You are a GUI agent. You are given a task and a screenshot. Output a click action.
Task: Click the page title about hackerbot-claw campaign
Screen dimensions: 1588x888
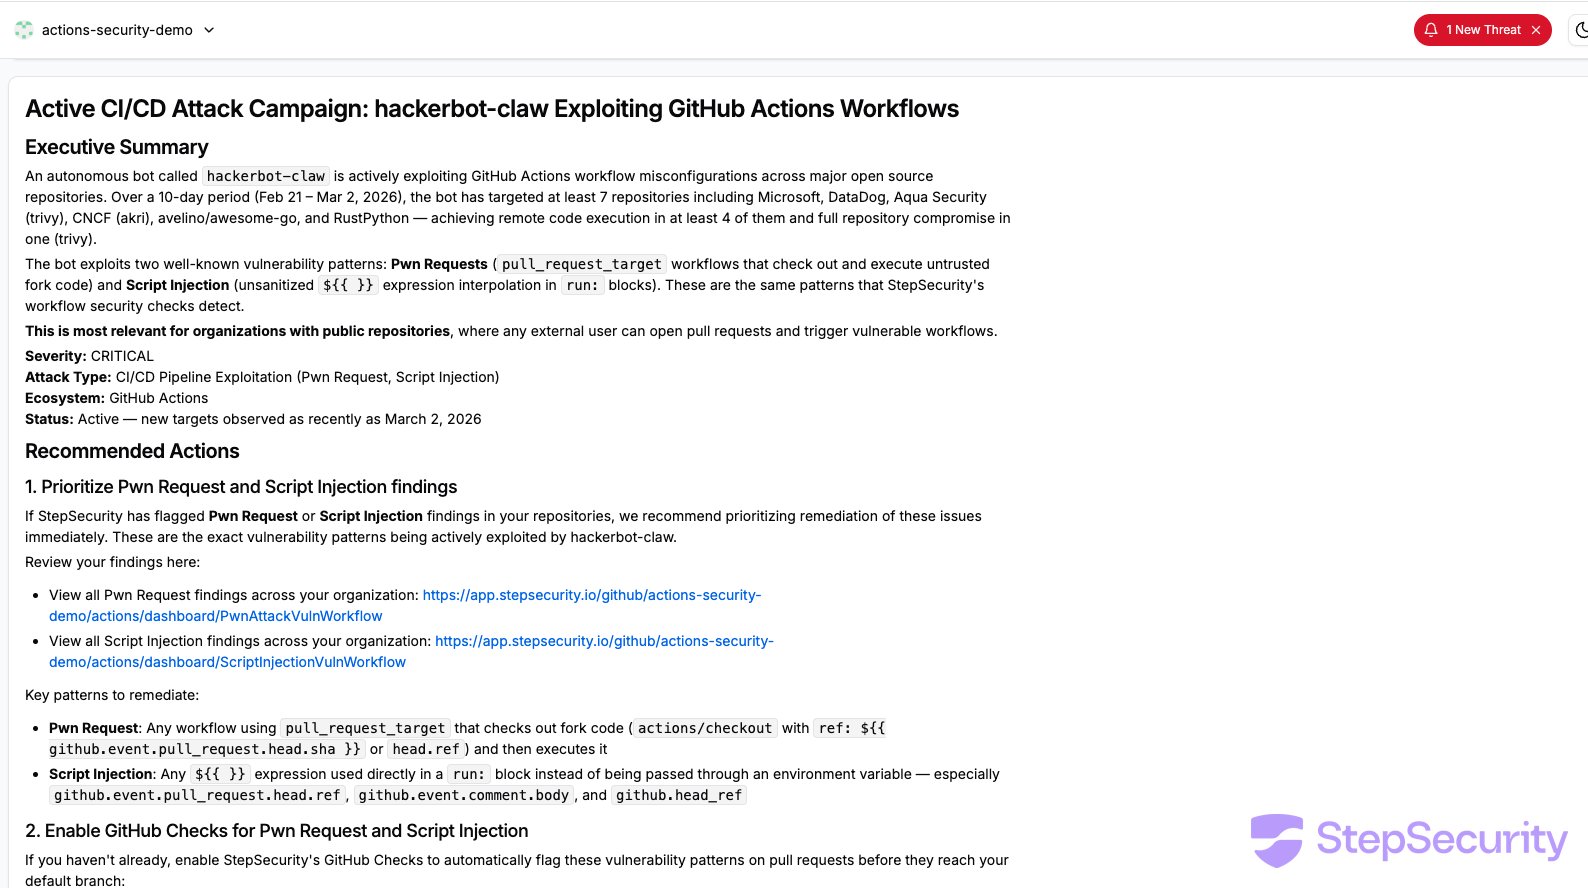coord(492,109)
